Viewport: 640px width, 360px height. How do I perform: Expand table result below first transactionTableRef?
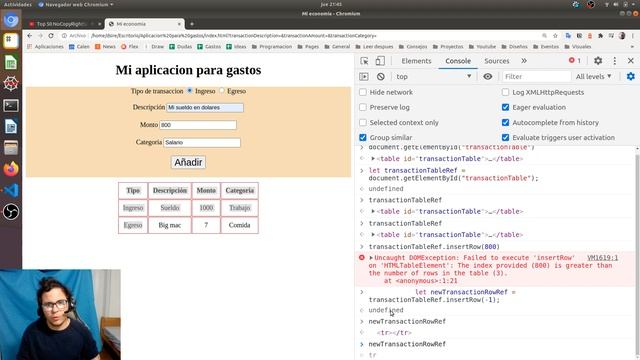(373, 211)
